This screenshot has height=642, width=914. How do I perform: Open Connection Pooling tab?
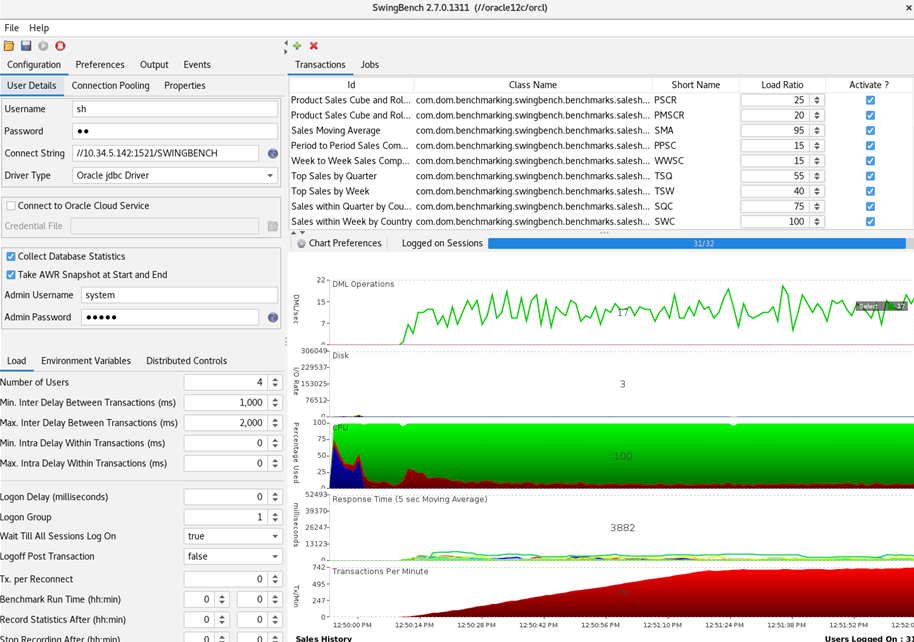coord(110,86)
